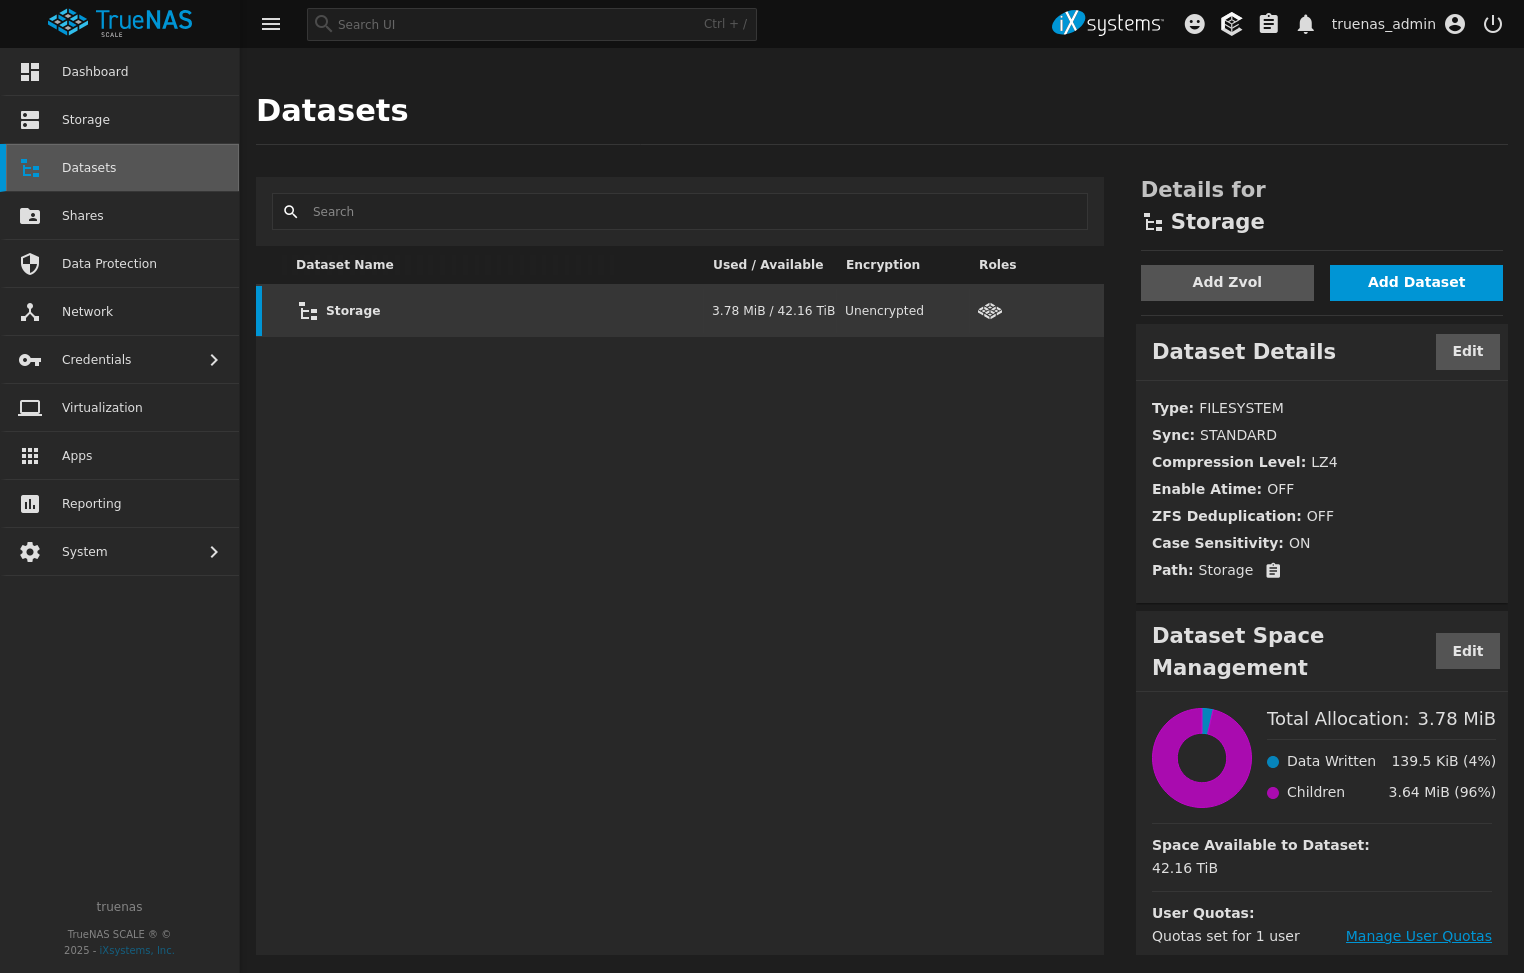Open the TrueCommand status icon
The width and height of the screenshot is (1524, 973).
tap(1231, 24)
